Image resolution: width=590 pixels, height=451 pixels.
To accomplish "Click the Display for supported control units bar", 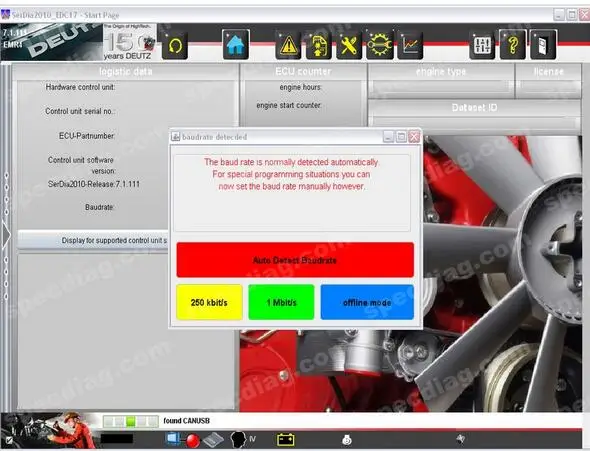I will (x=93, y=240).
